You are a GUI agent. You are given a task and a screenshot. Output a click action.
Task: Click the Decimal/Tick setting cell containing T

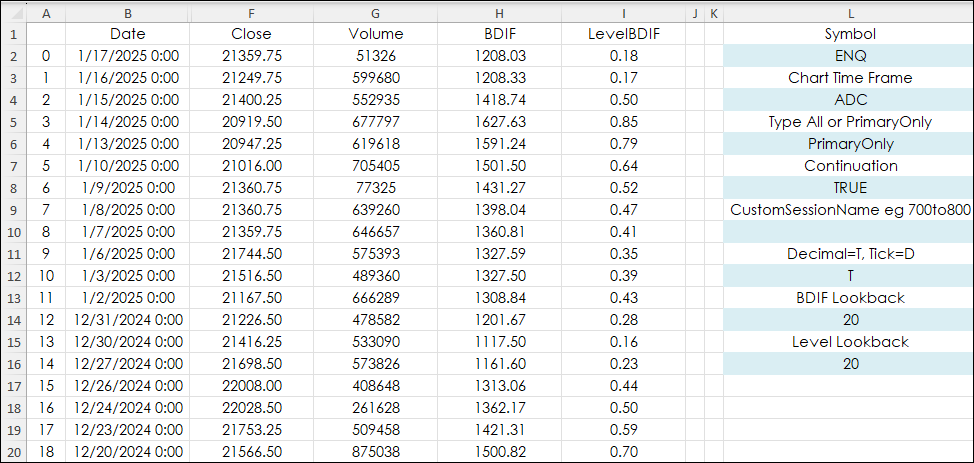(849, 276)
